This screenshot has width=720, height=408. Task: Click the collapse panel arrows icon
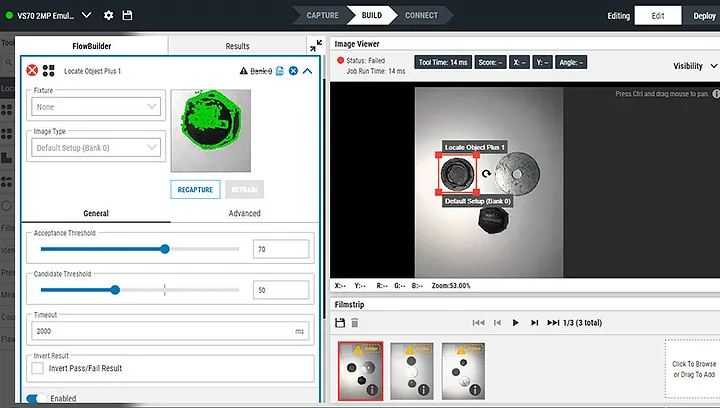pos(316,45)
